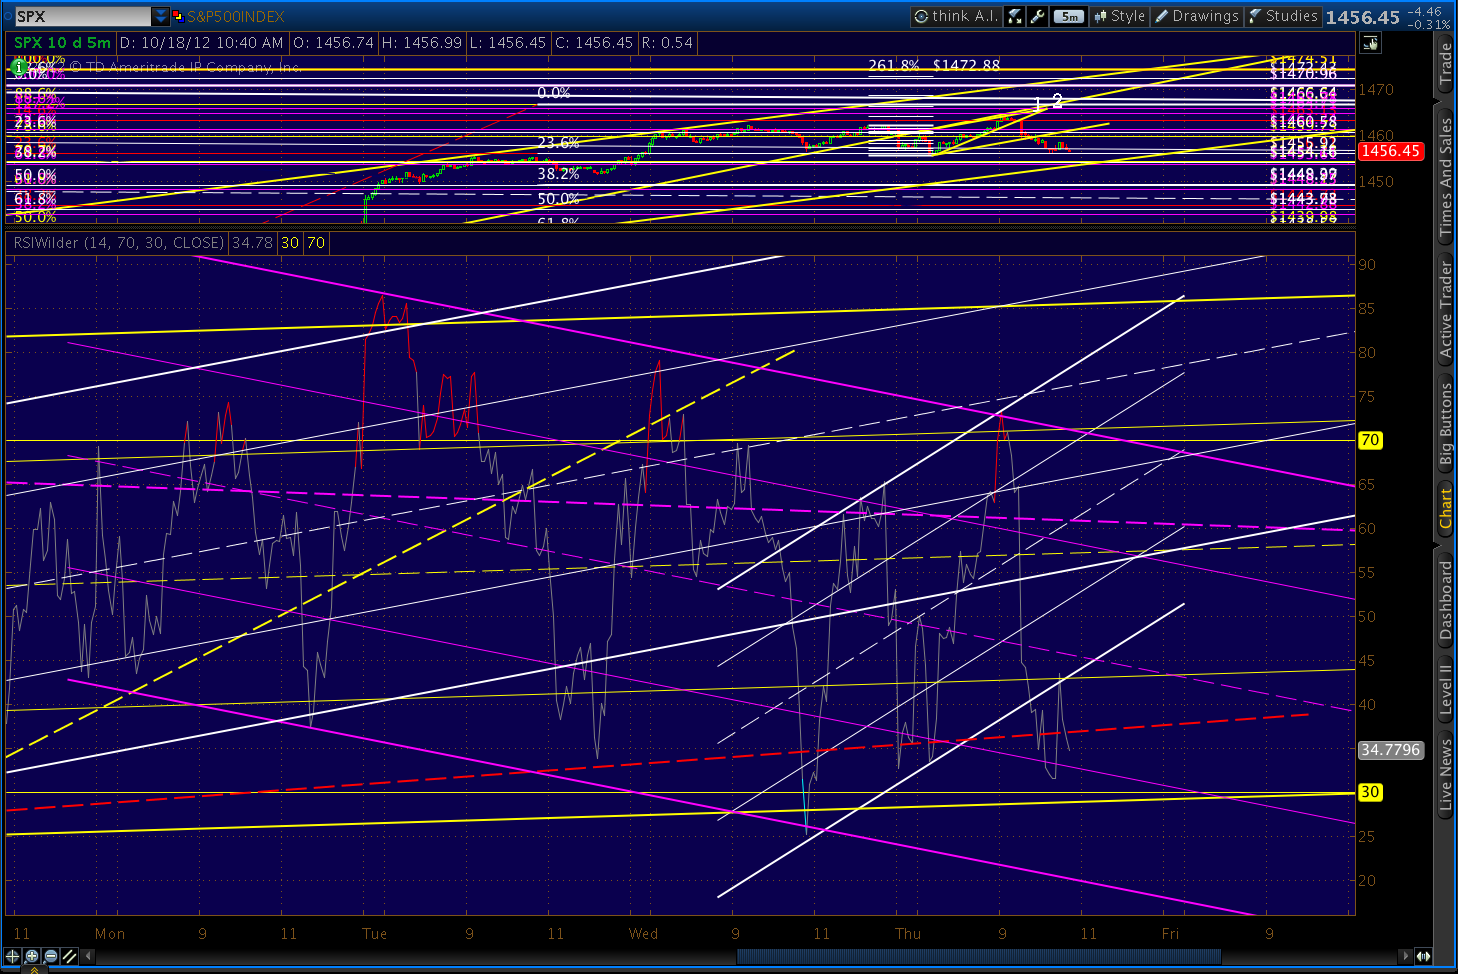Viewport: 1458px width, 974px height.
Task: Open the 5m timeframe selector
Action: [x=1069, y=16]
